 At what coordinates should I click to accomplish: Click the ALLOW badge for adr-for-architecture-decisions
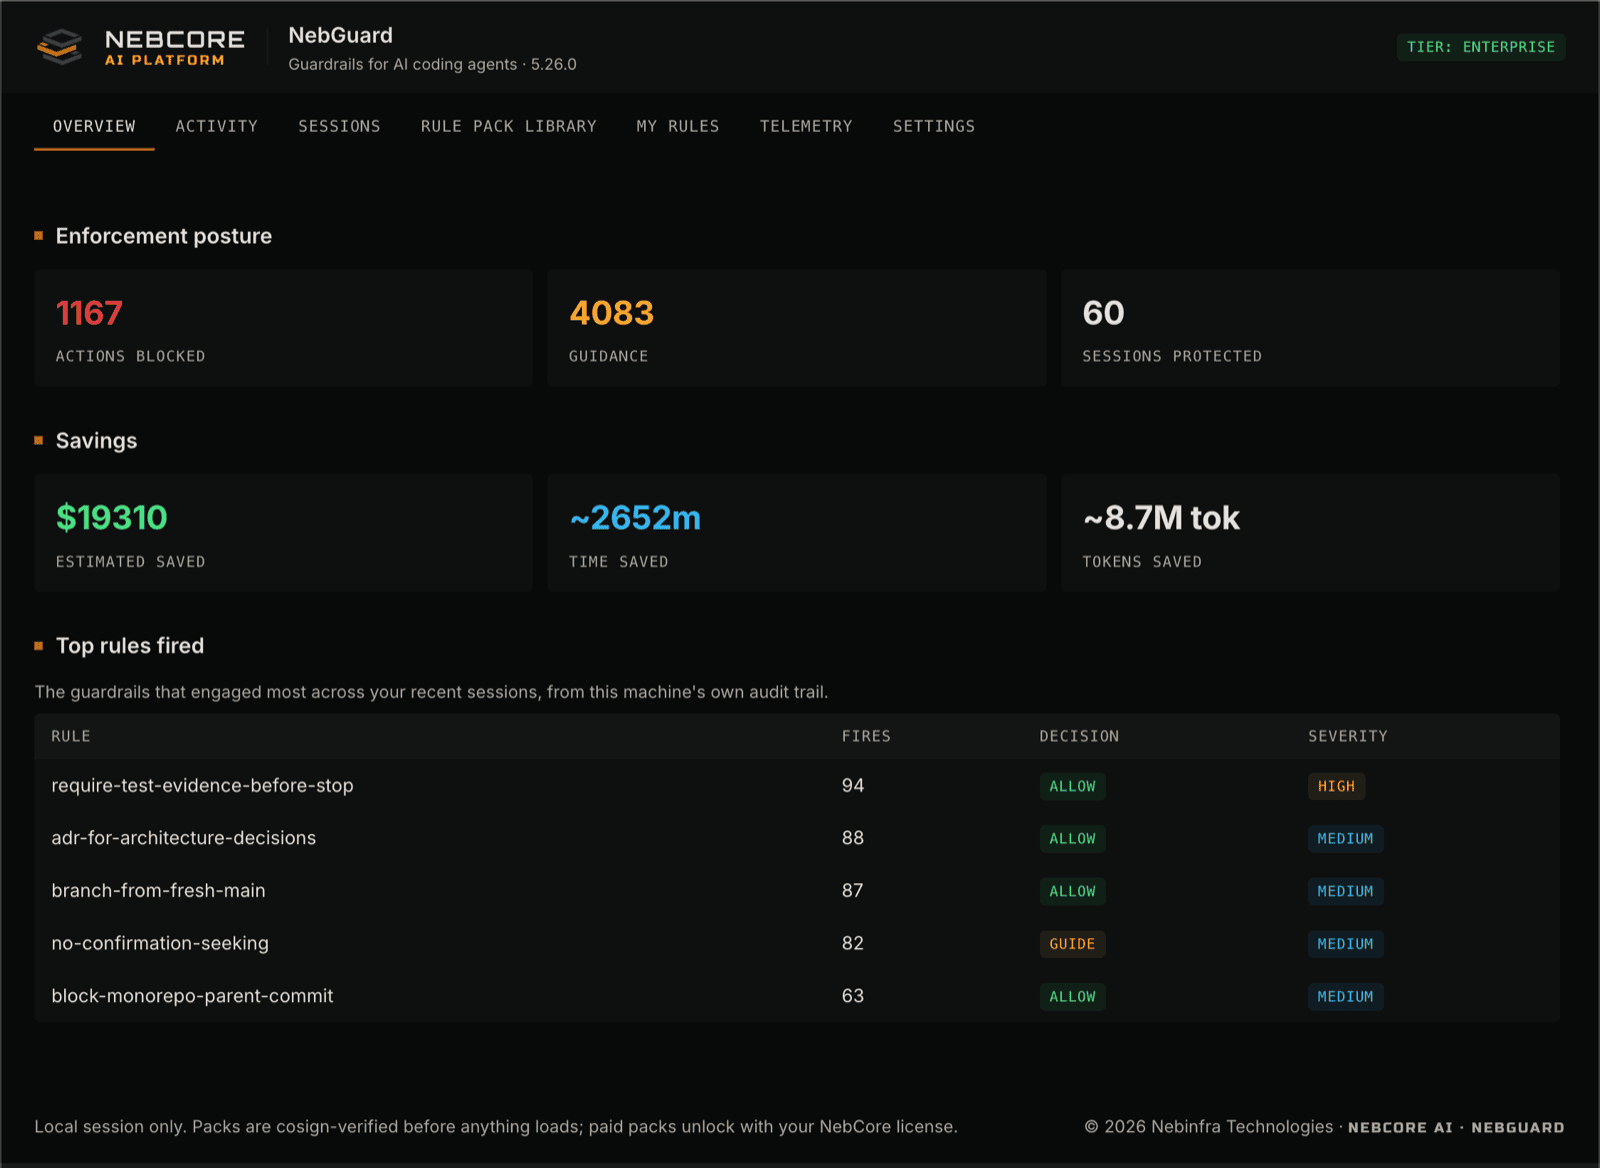click(1072, 839)
